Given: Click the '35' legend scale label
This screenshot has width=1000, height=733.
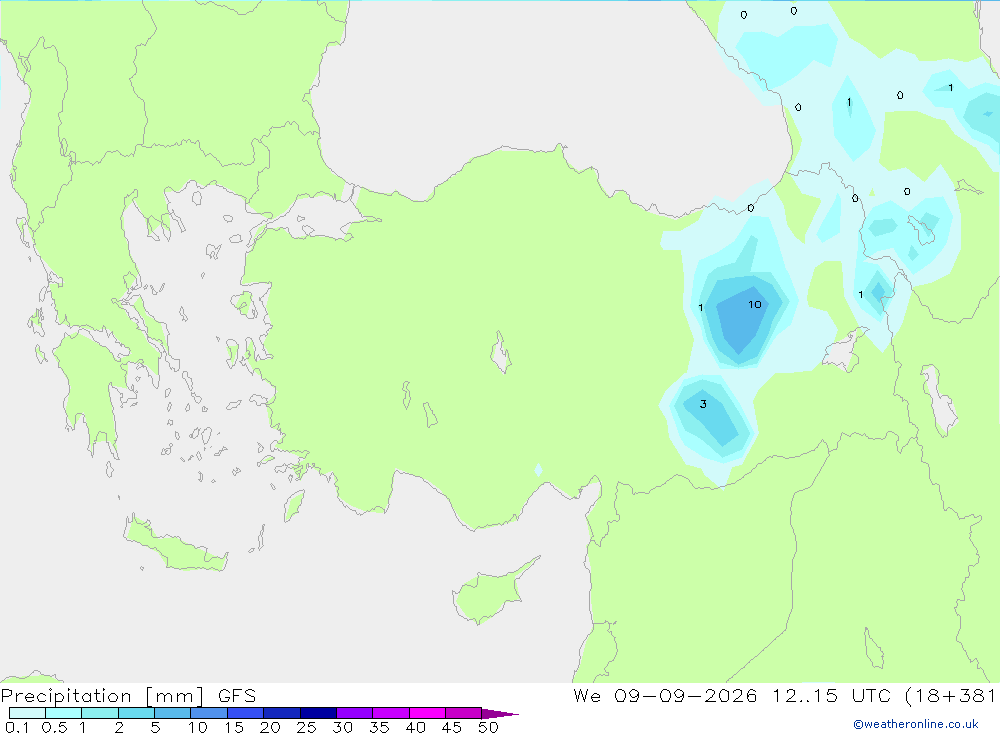Looking at the screenshot, I should coord(379,727).
